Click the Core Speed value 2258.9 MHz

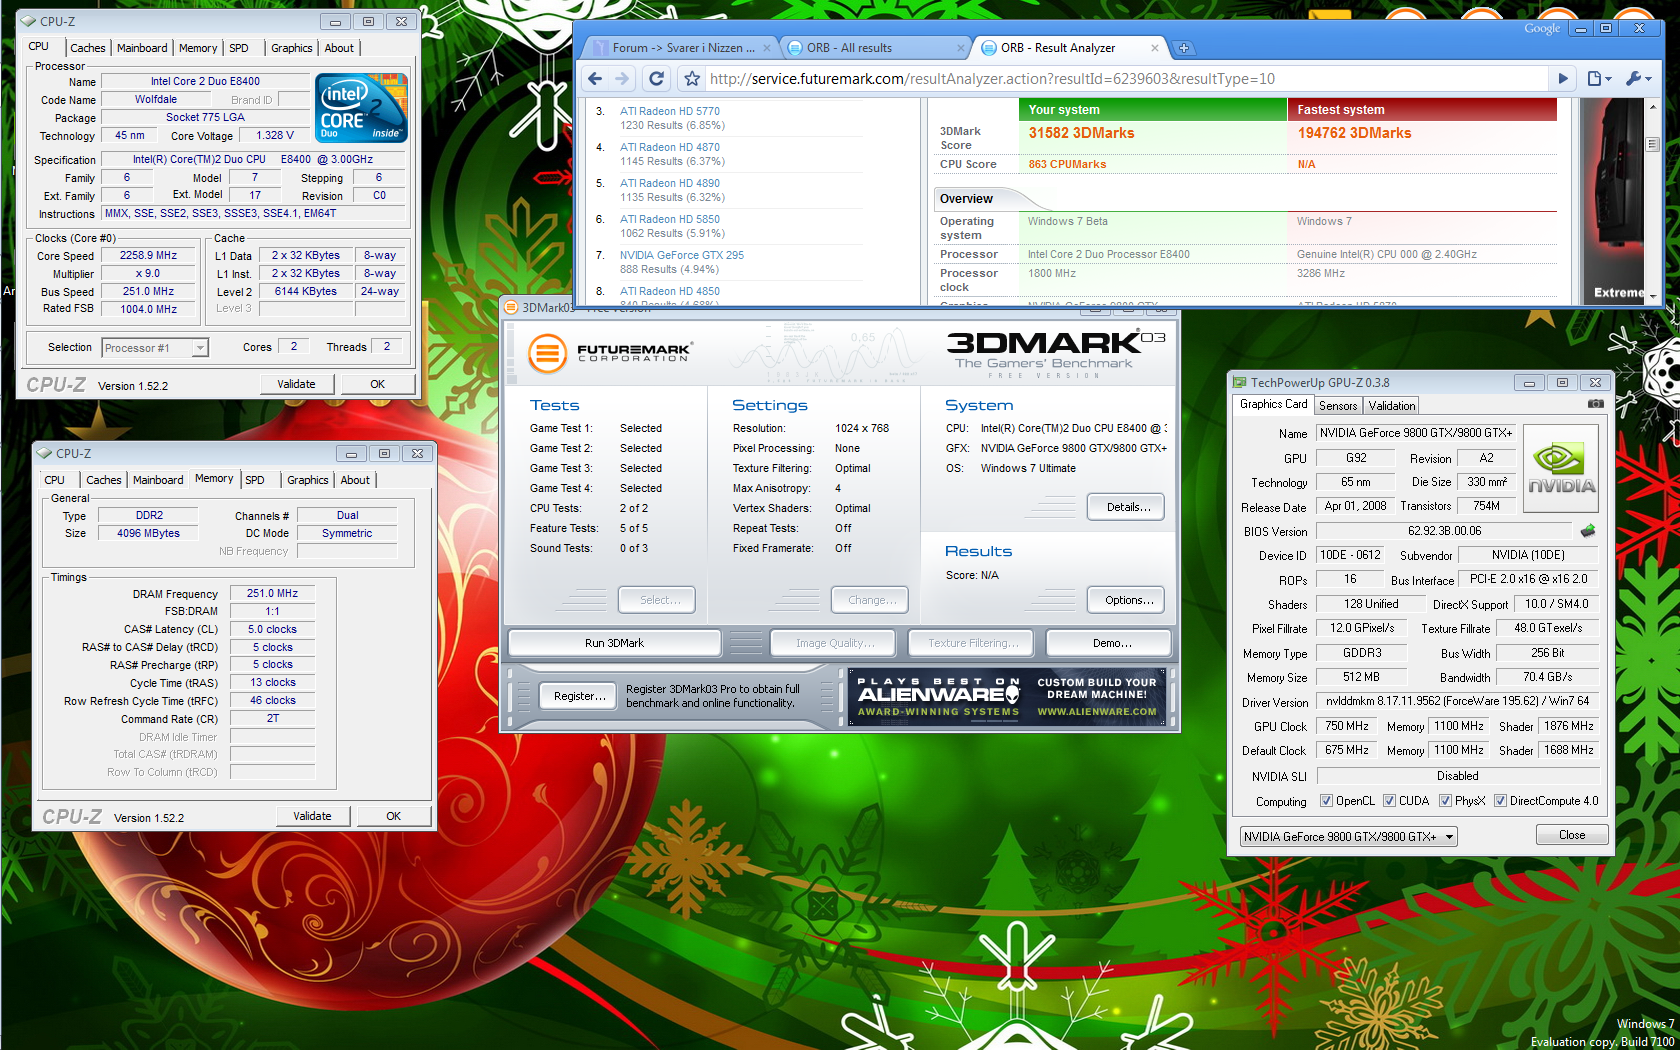(x=148, y=255)
